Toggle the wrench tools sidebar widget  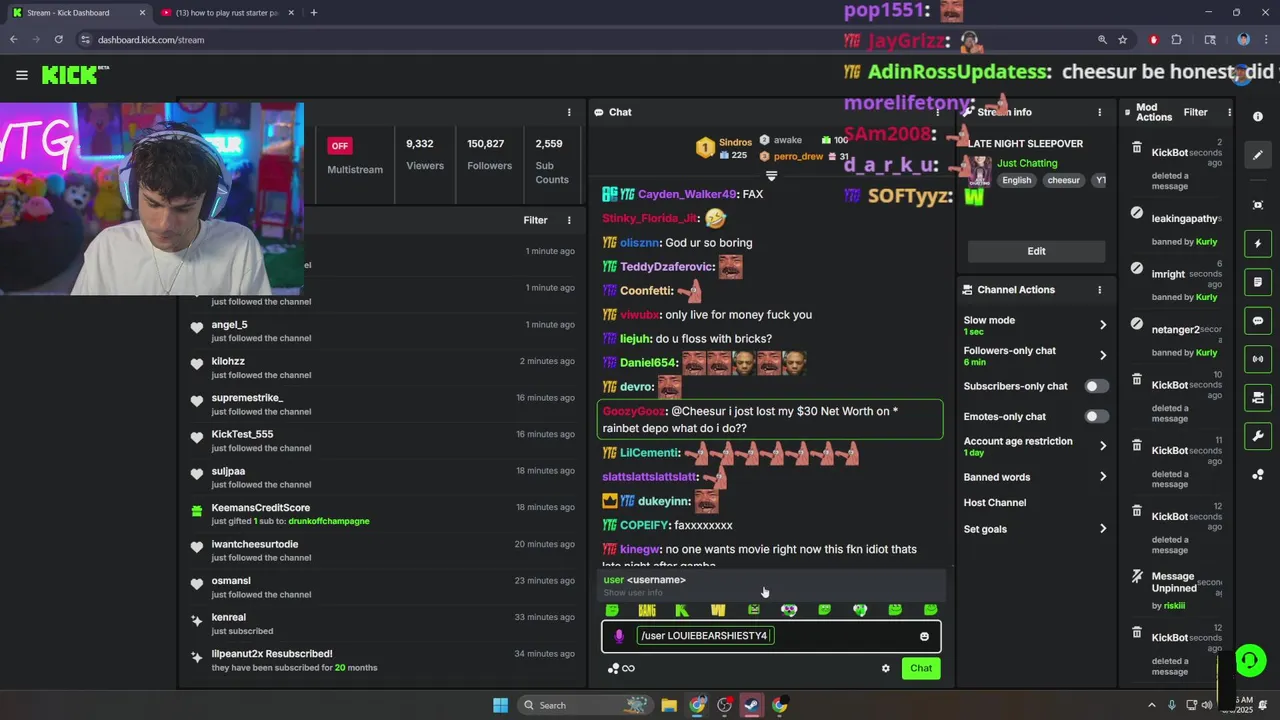1258,436
